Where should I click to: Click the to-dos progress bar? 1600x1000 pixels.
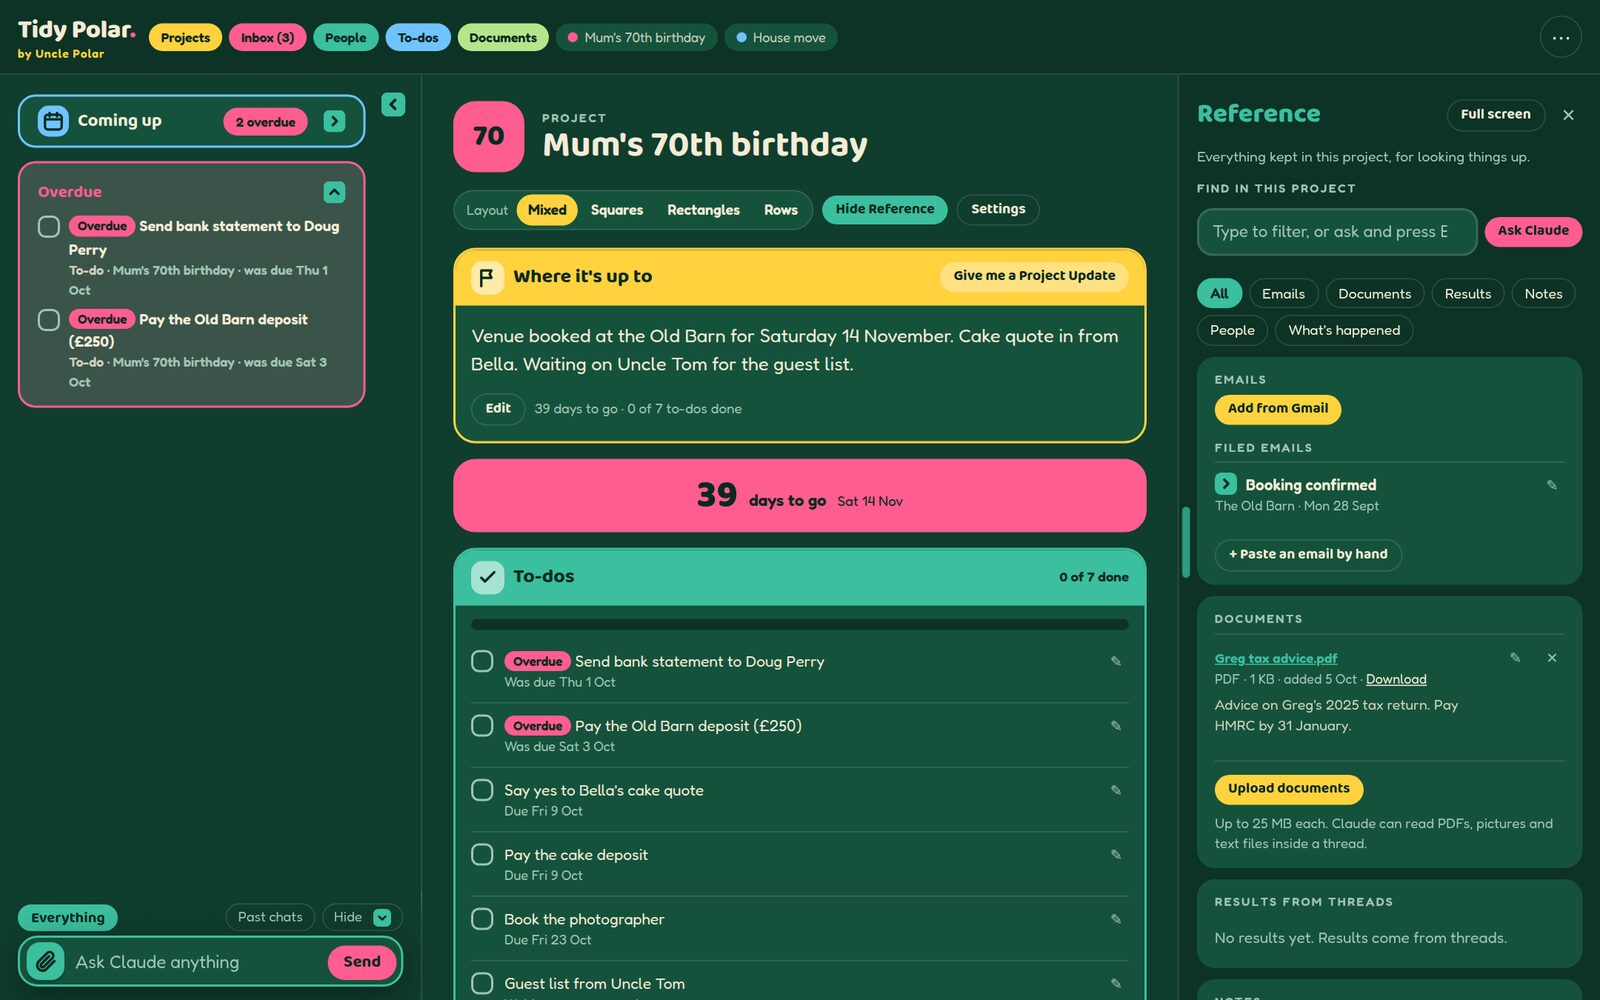click(799, 625)
